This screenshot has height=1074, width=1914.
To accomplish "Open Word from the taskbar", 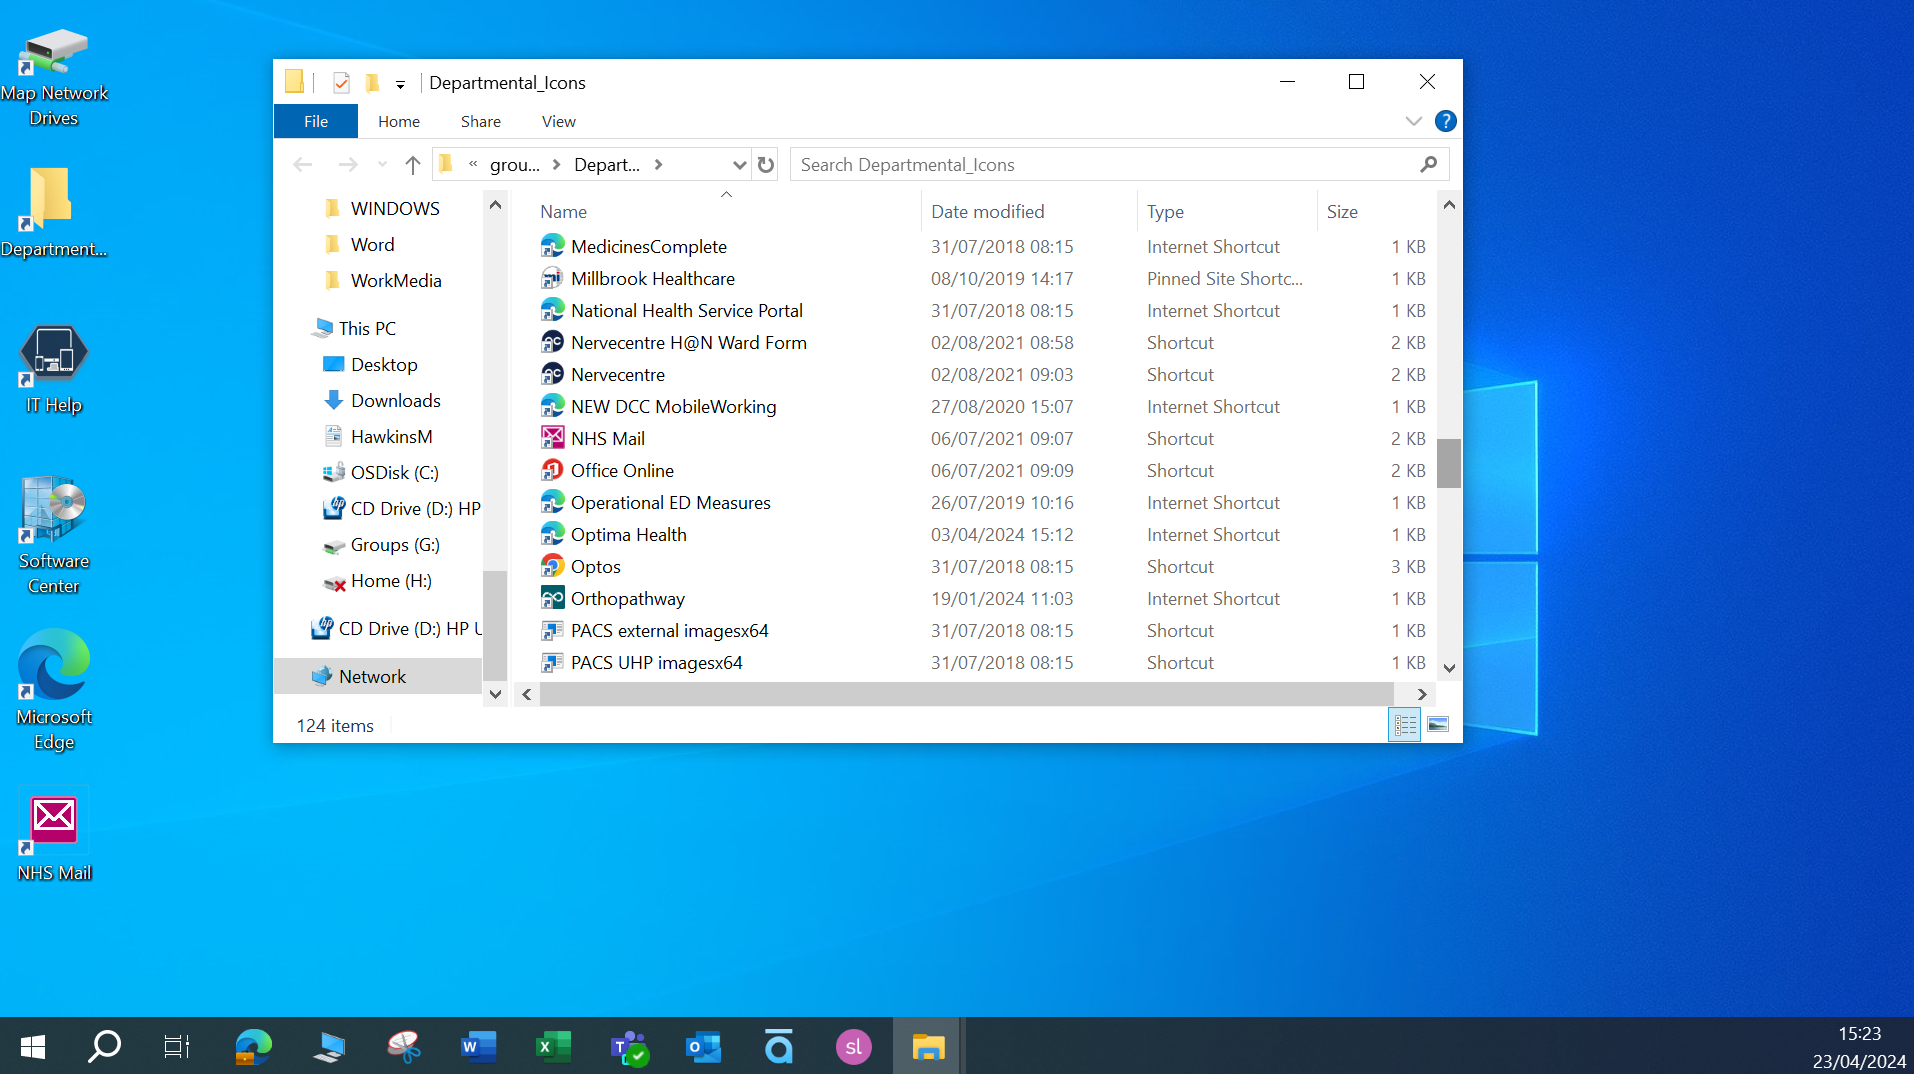I will tap(478, 1046).
